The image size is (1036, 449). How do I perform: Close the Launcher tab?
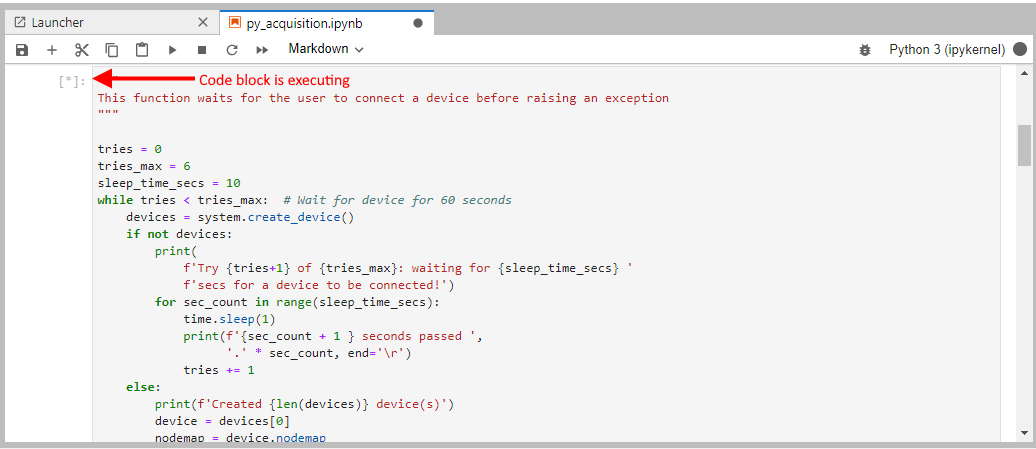203,22
